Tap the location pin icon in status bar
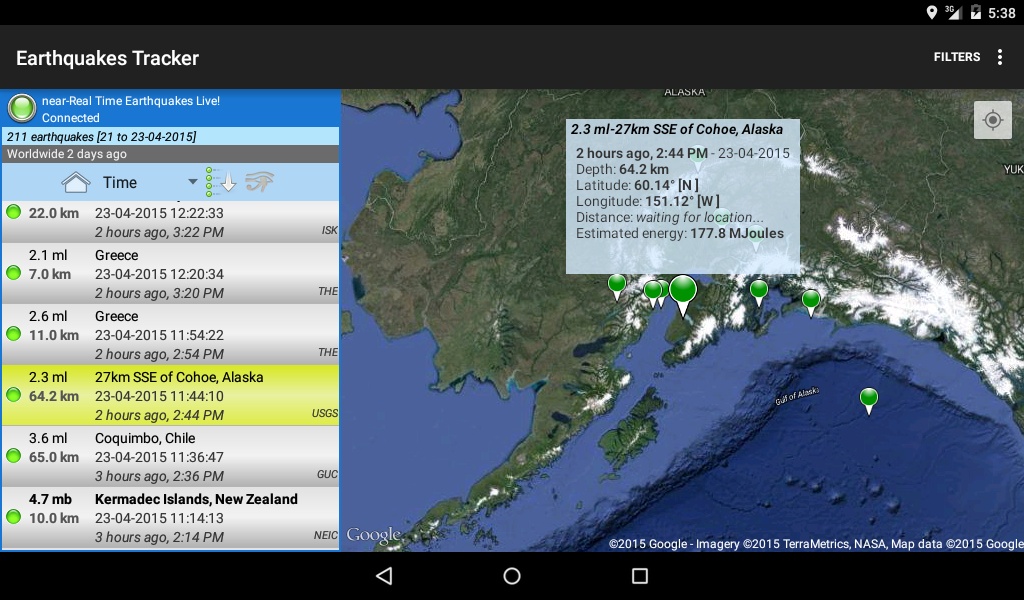Screen dimensions: 1024x600 pyautogui.click(x=932, y=12)
